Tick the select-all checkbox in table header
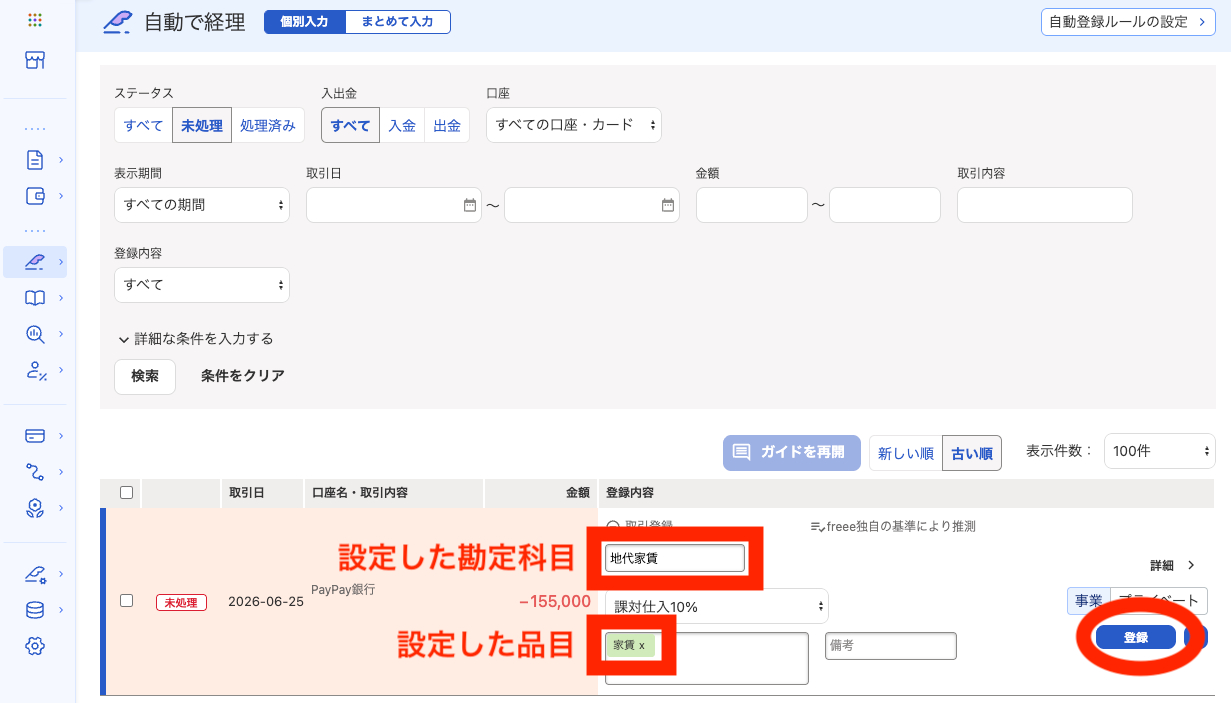The width and height of the screenshot is (1231, 703). click(126, 492)
